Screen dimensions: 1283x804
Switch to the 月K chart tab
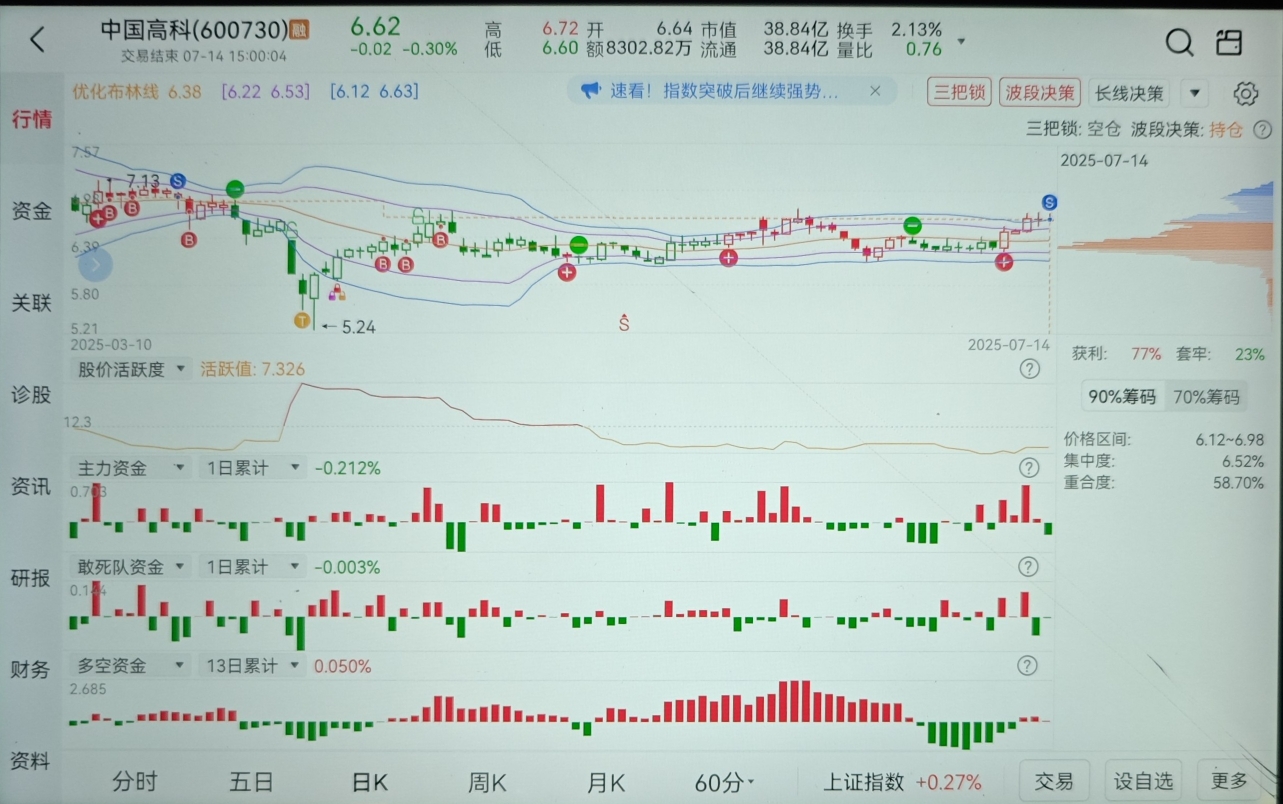(x=605, y=782)
